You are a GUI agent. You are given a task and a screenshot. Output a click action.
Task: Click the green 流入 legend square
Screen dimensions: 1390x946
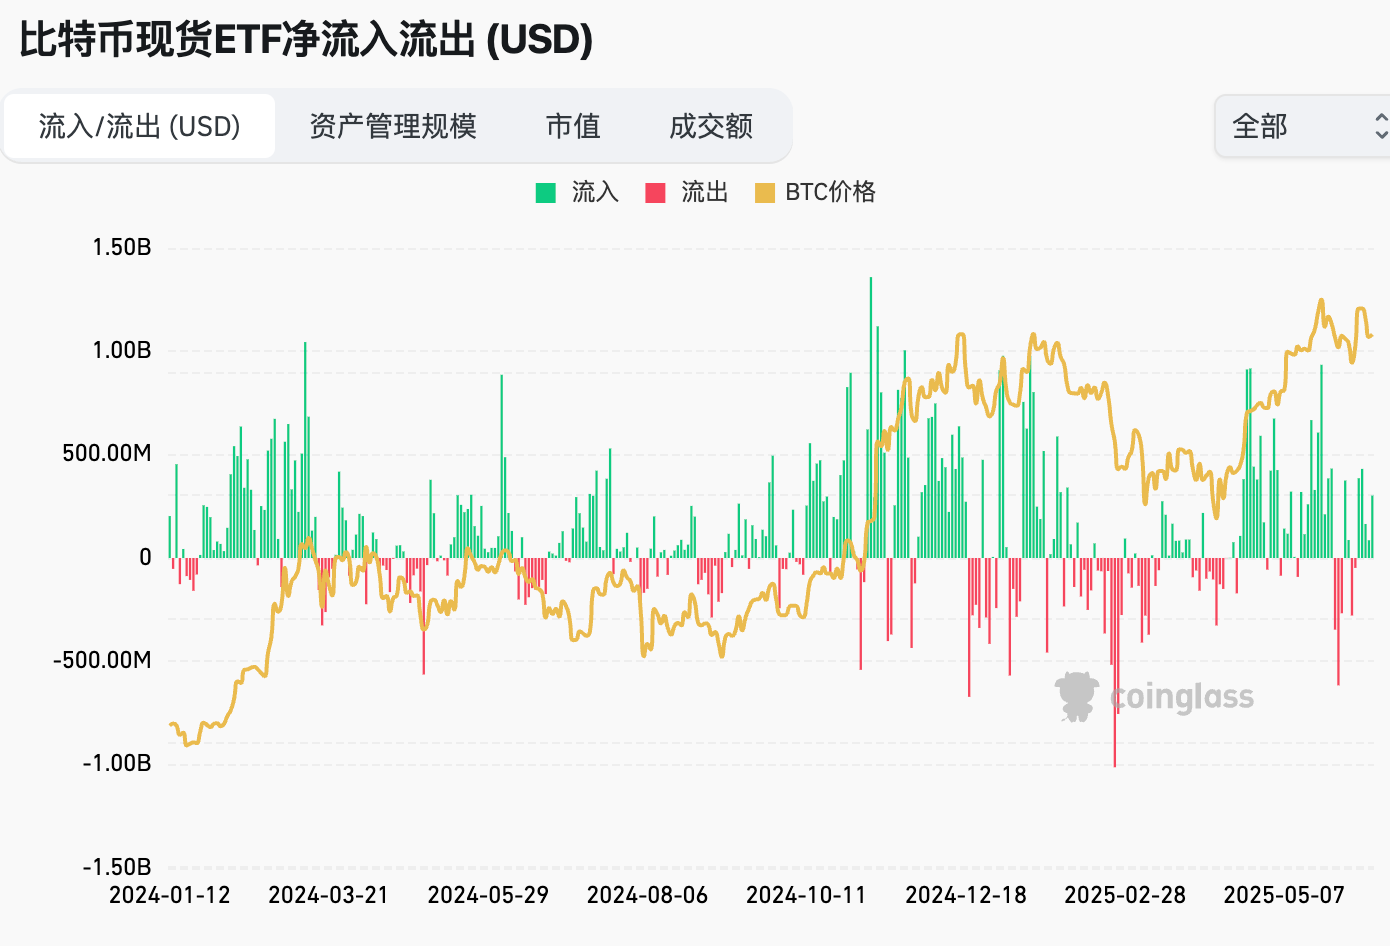544,191
